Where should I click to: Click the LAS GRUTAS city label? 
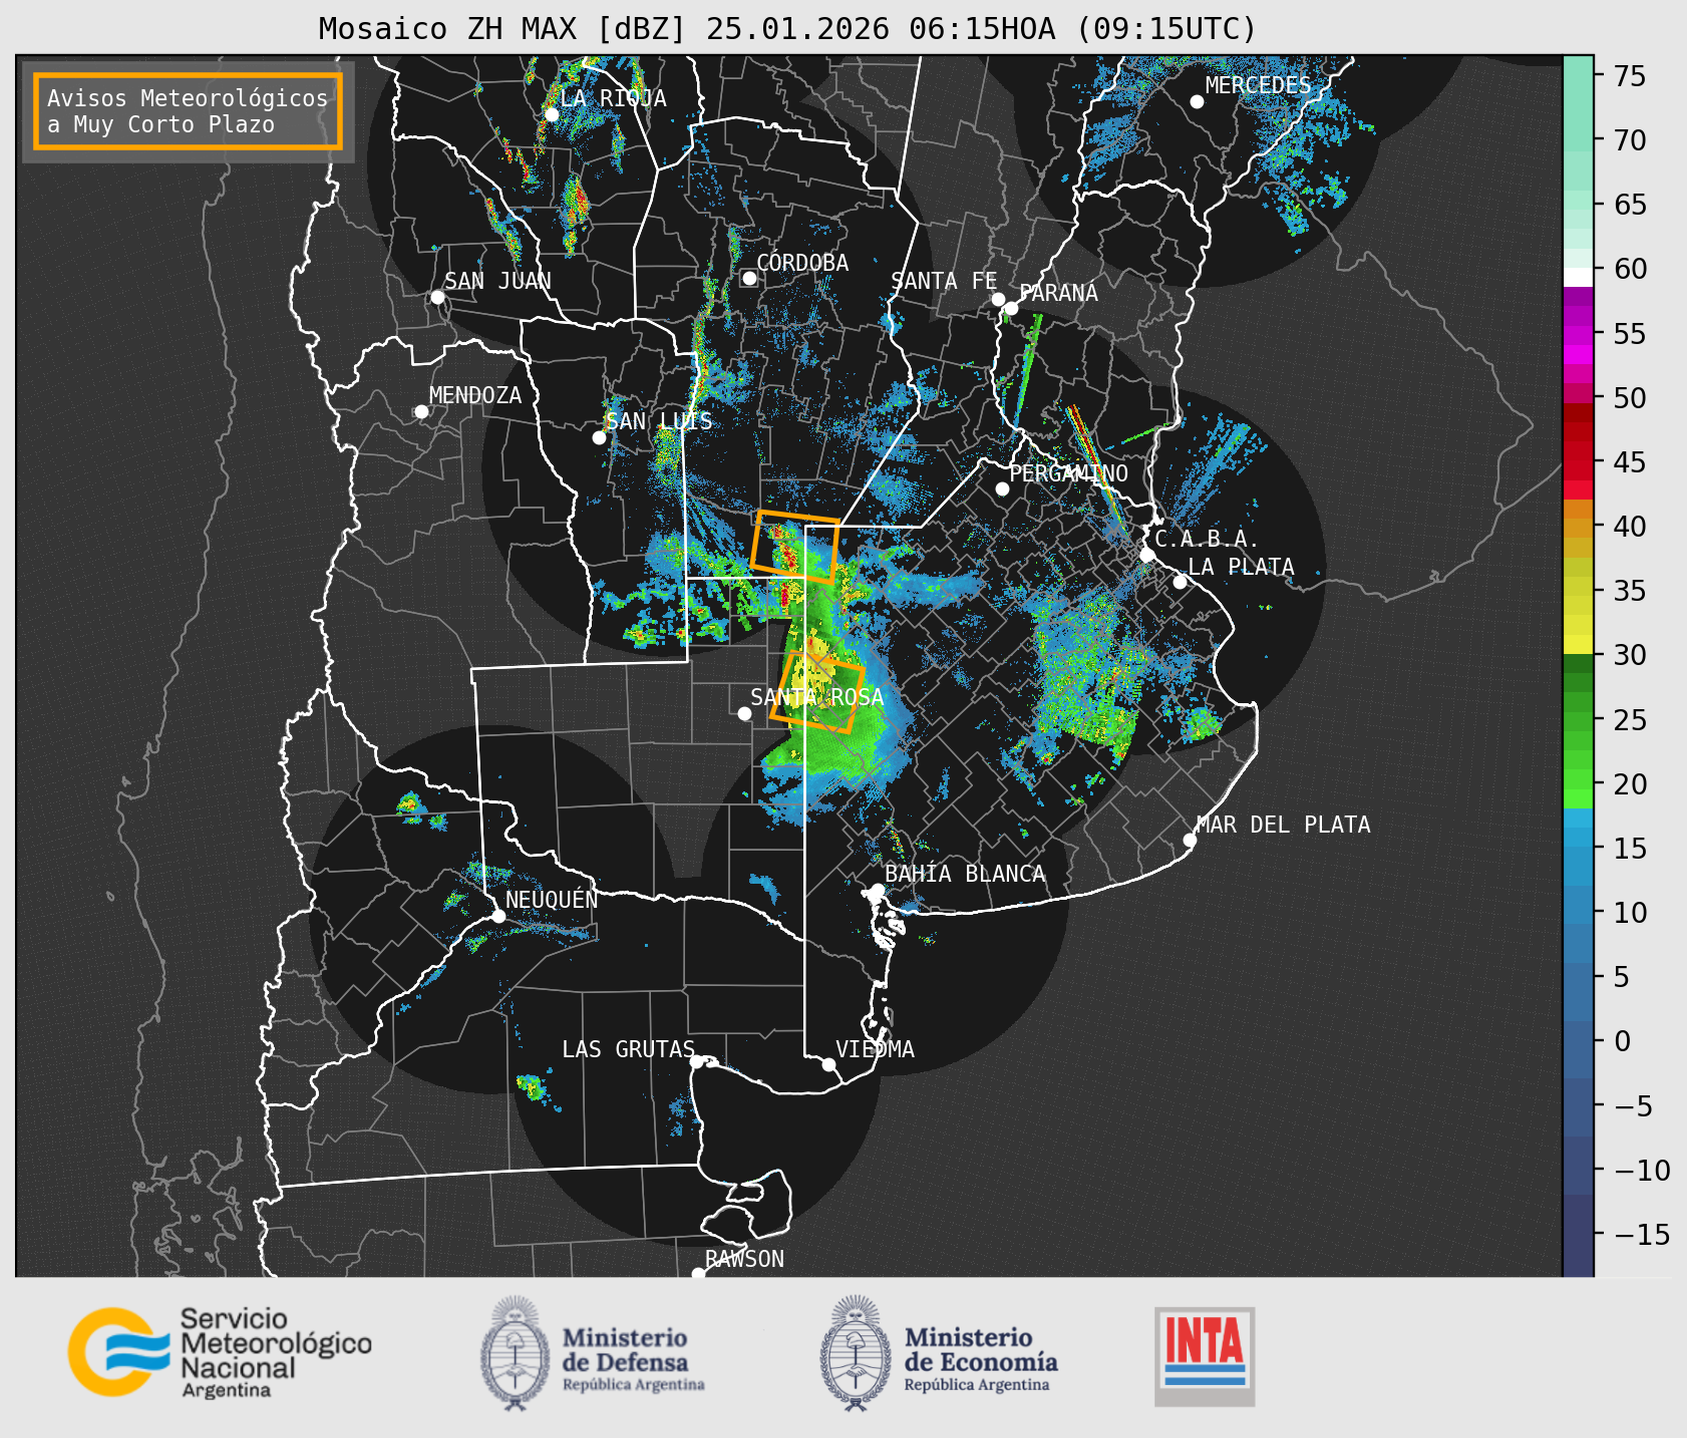tap(628, 1049)
